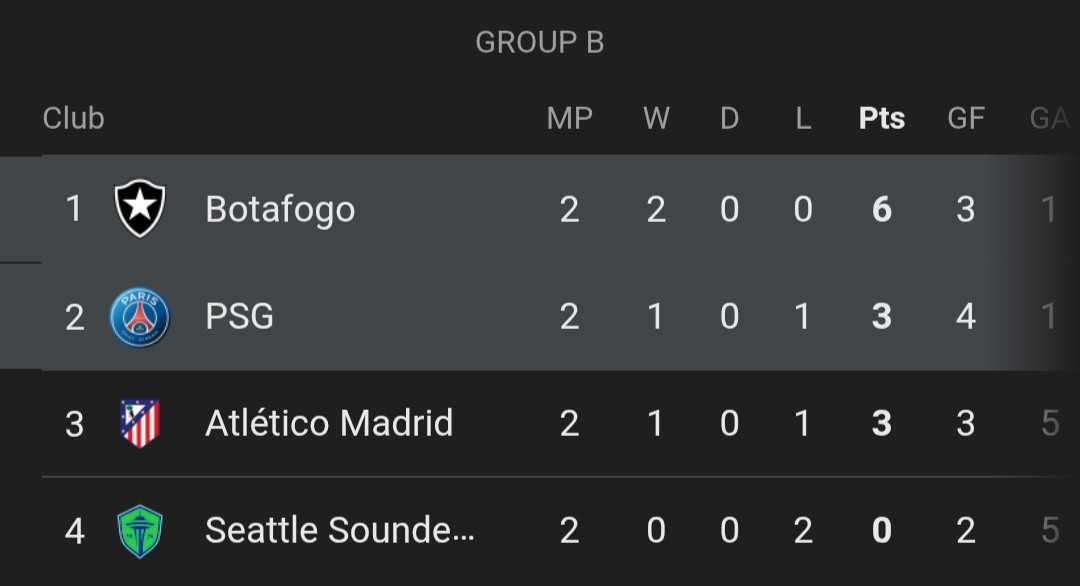Click the GF column header

[966, 118]
